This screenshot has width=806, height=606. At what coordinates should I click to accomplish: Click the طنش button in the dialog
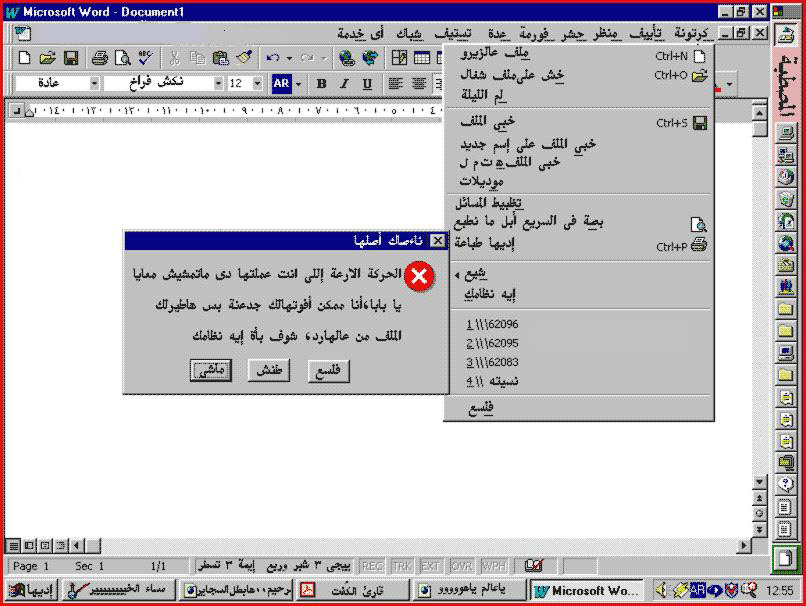coord(269,371)
